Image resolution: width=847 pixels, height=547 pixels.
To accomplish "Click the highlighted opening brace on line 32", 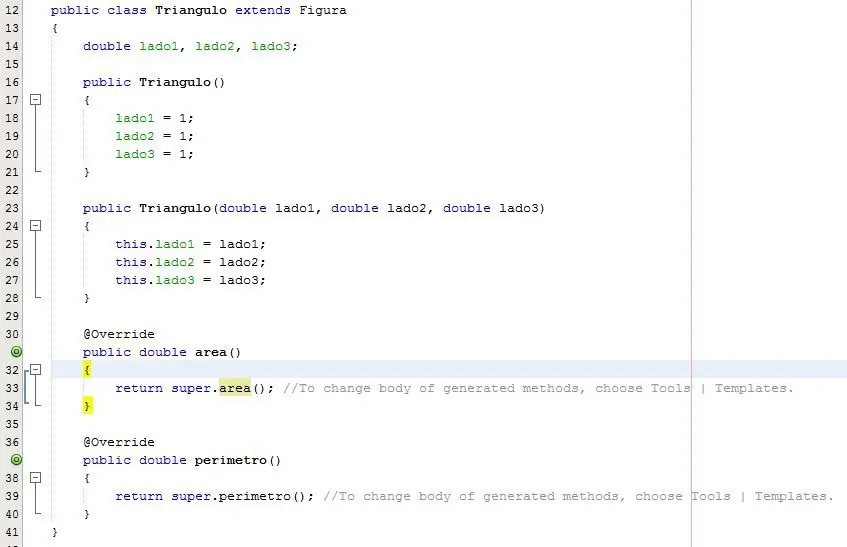I will (x=87, y=370).
